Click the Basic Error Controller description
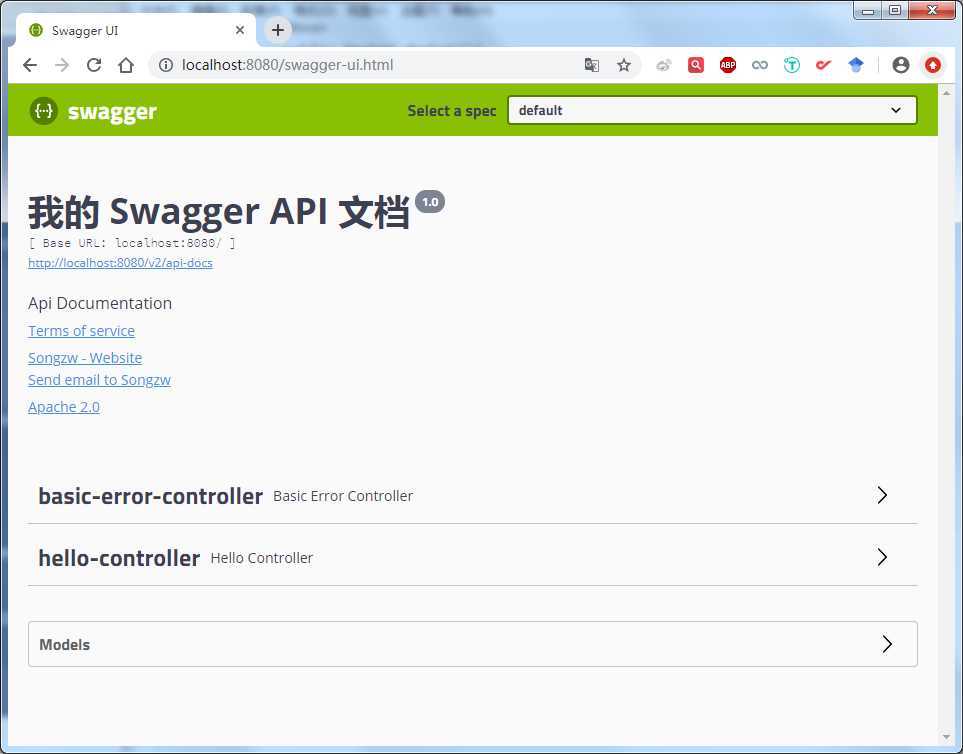 (343, 496)
